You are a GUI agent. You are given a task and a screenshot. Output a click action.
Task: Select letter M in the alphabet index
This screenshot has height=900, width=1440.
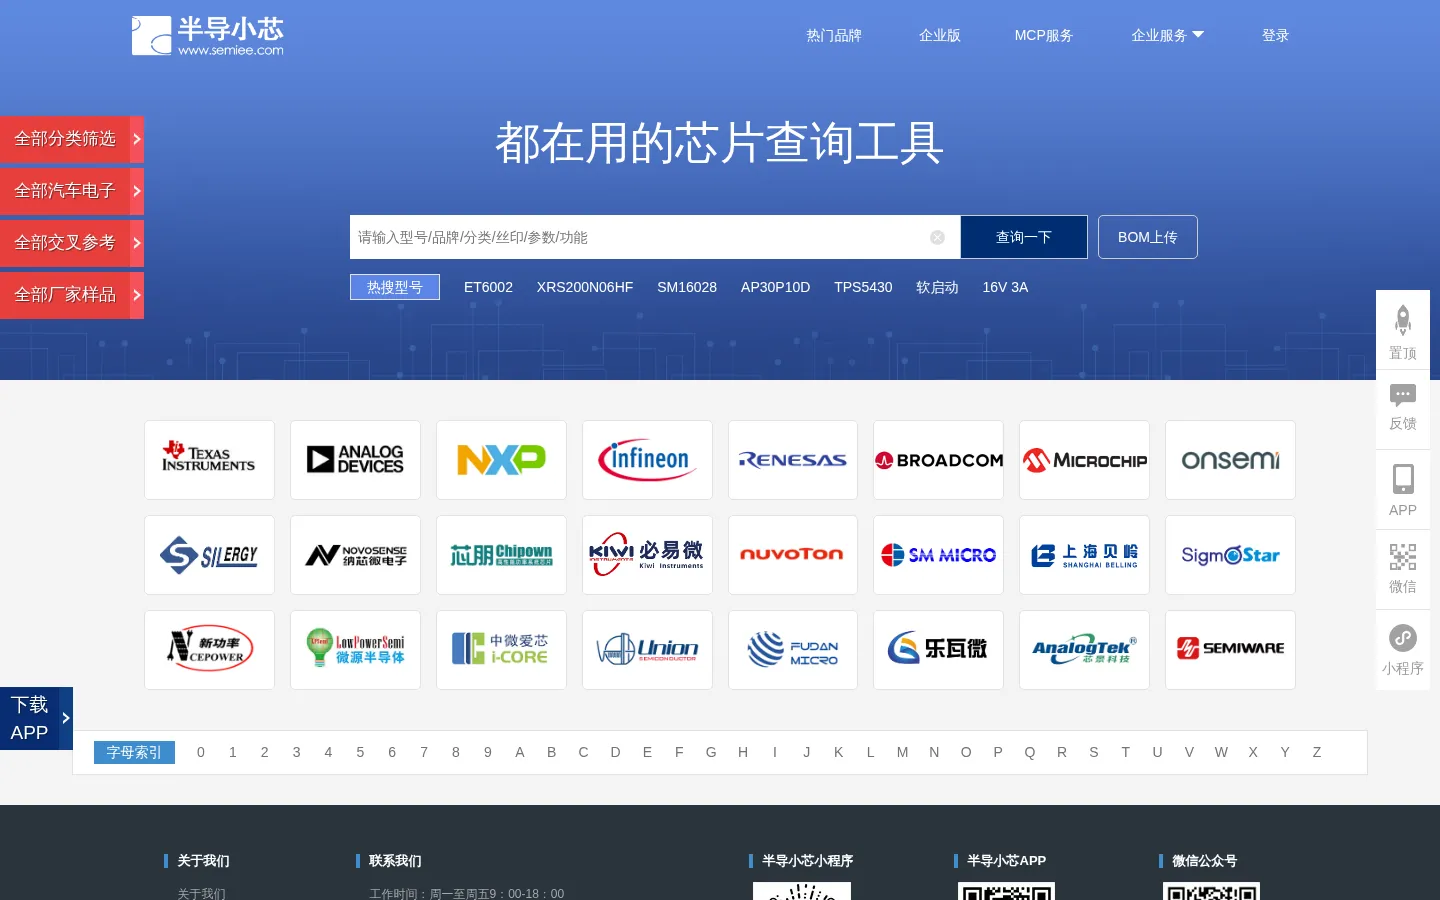tap(902, 752)
